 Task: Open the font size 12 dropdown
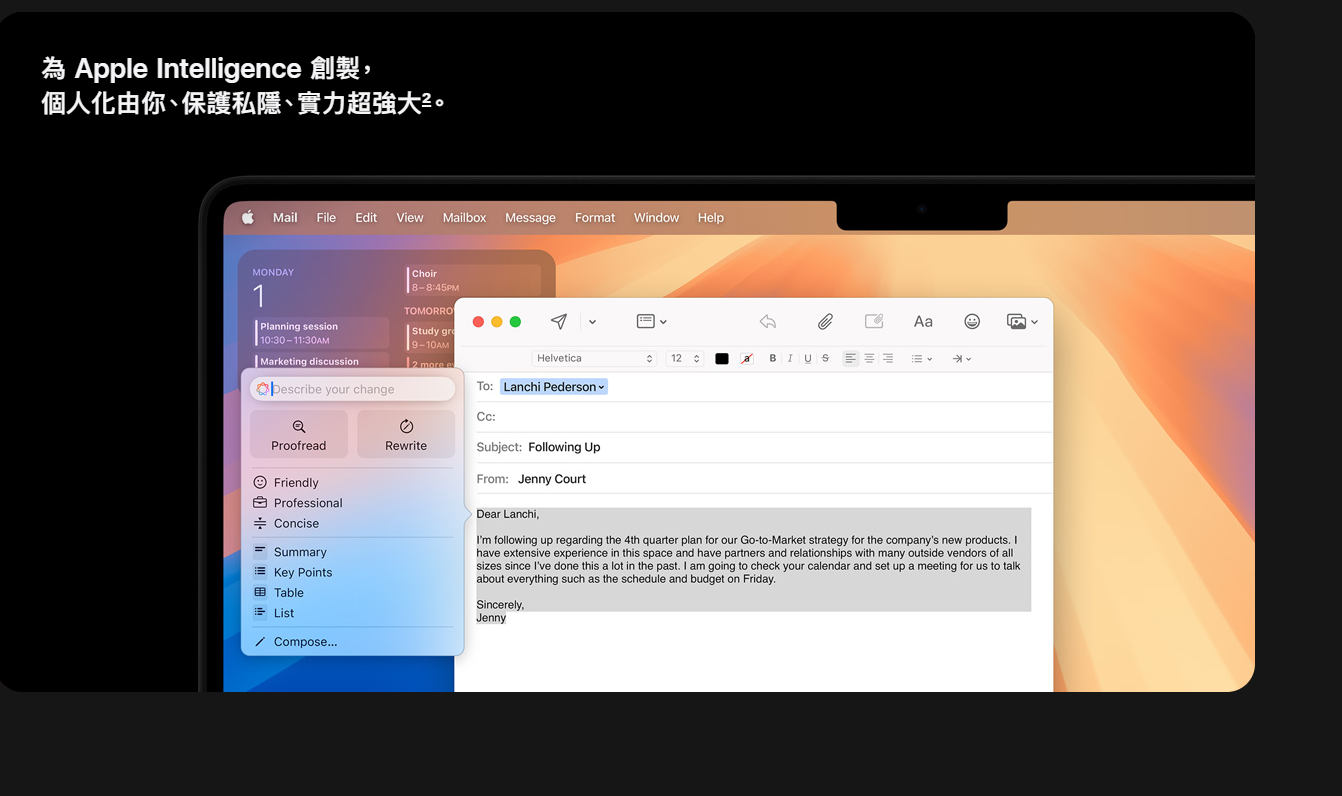tap(684, 358)
